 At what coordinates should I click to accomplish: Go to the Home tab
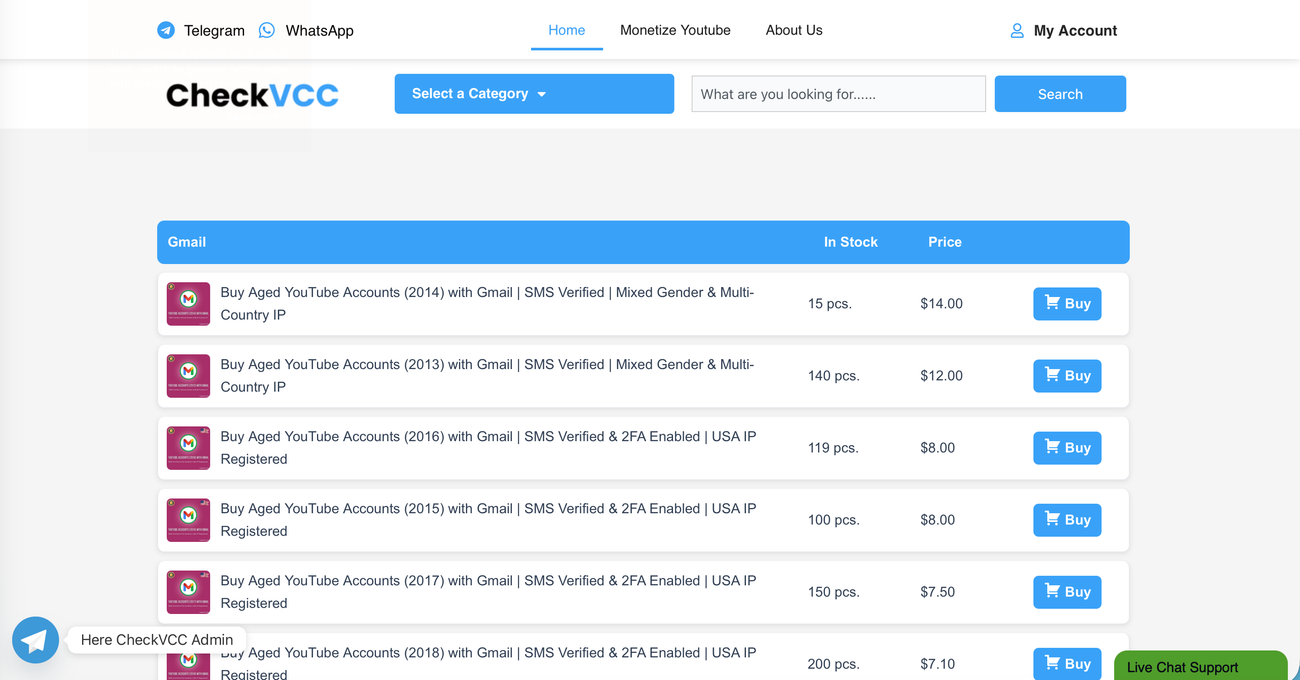tap(567, 30)
